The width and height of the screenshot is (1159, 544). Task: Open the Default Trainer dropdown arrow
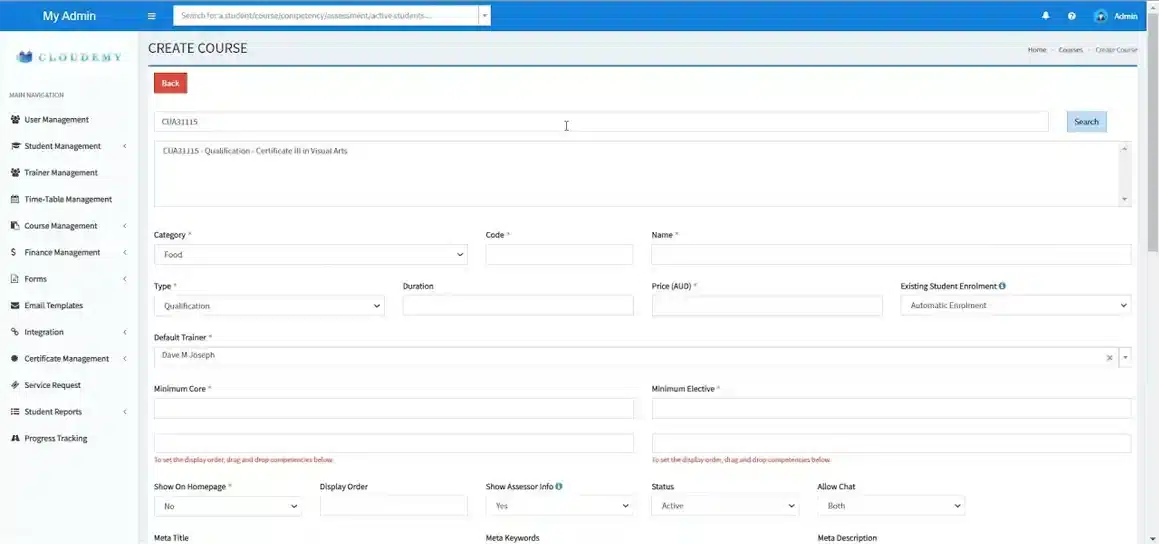coord(1126,358)
